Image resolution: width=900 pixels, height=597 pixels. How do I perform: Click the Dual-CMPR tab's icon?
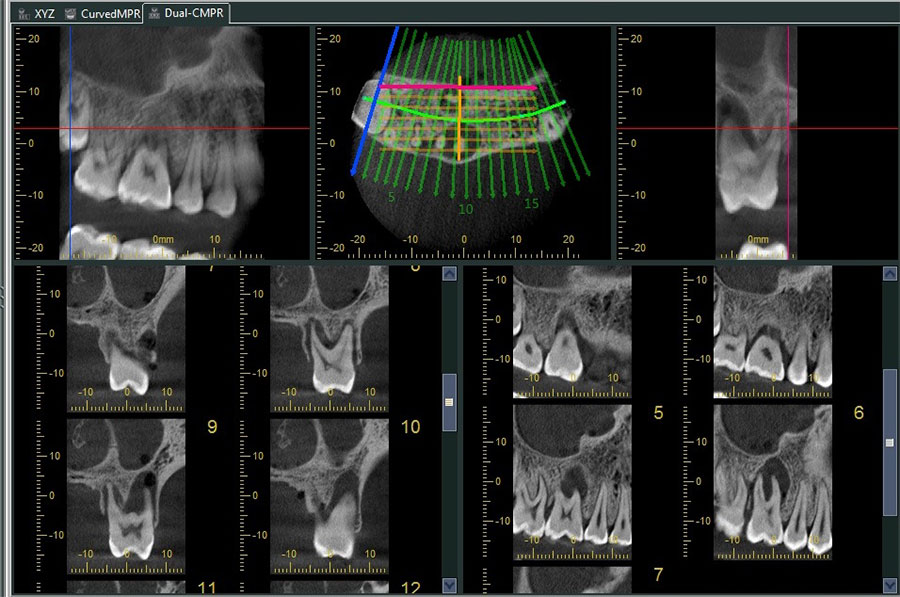click(x=154, y=14)
